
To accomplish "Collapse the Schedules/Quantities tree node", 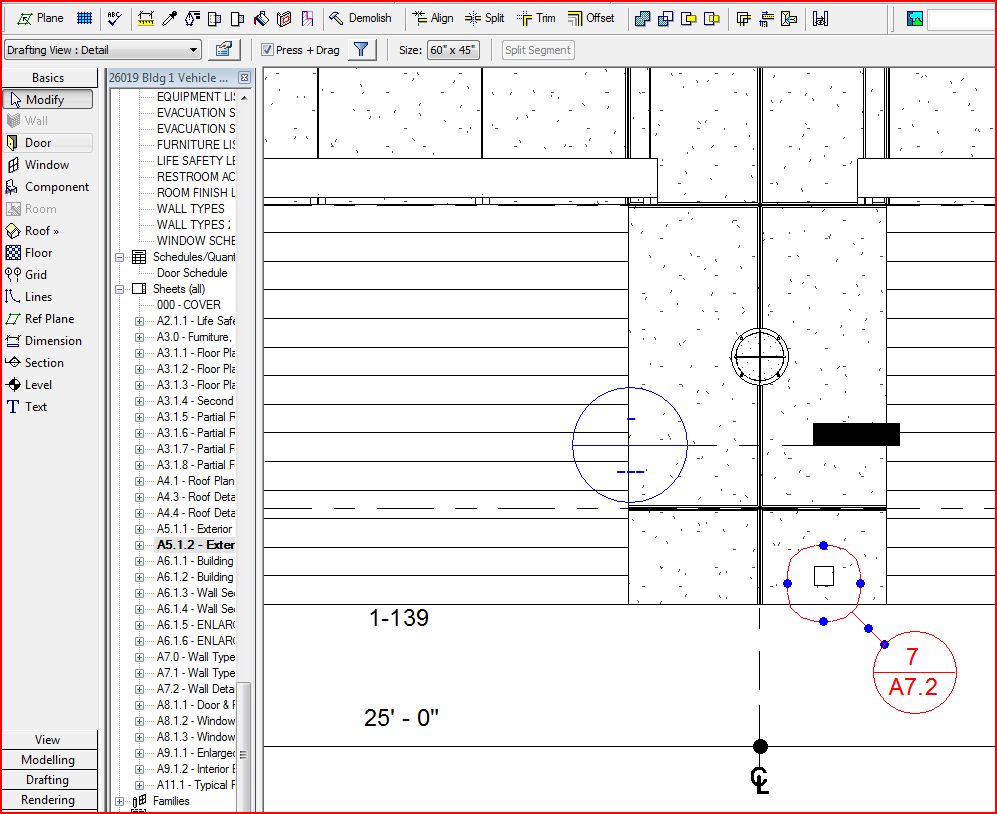I will (120, 257).
